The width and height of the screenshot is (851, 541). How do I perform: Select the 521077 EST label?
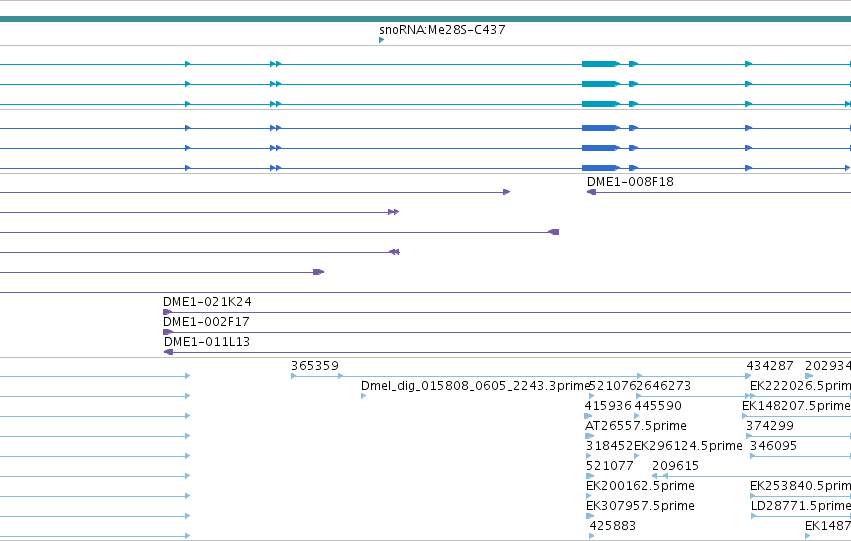609,466
